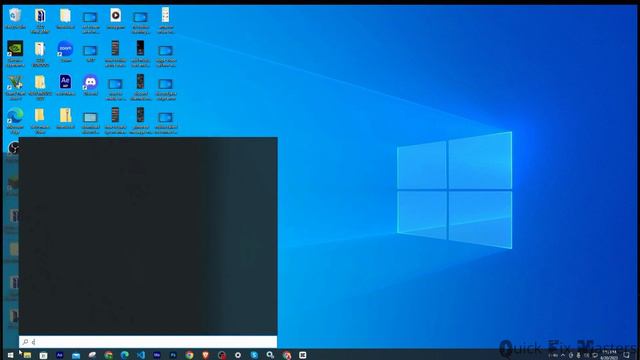Open Visual Studio Code from the taskbar
Screen dimensions: 640x360
141,355
